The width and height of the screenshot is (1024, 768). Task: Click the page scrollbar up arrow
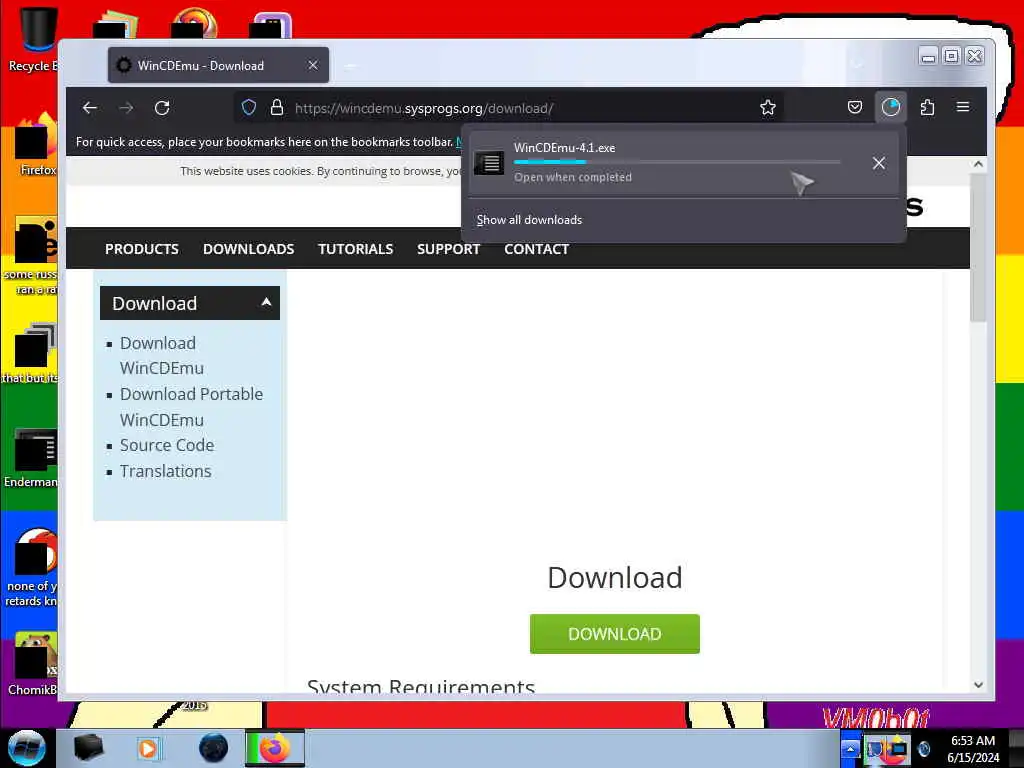pyautogui.click(x=978, y=164)
